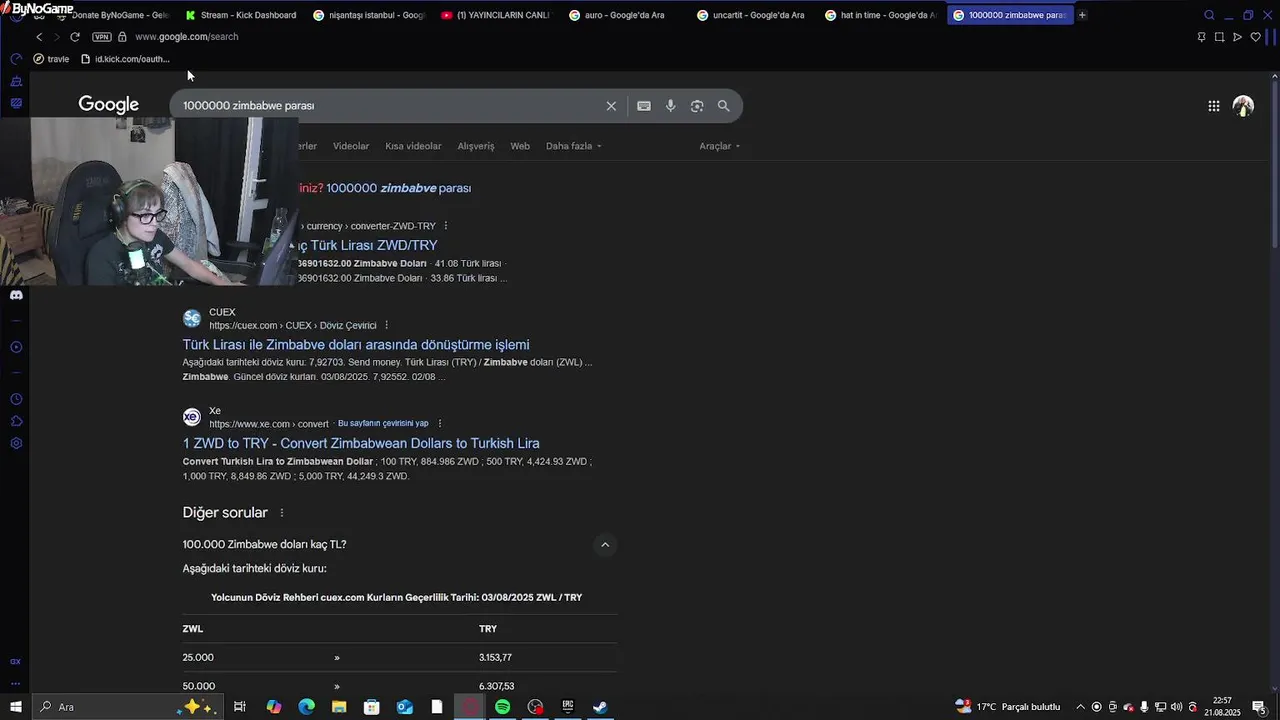
Task: Select the Videolar search tab
Action: (351, 146)
